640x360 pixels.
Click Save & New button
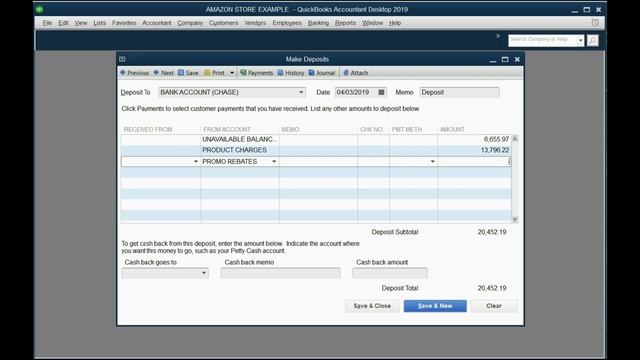(435, 306)
